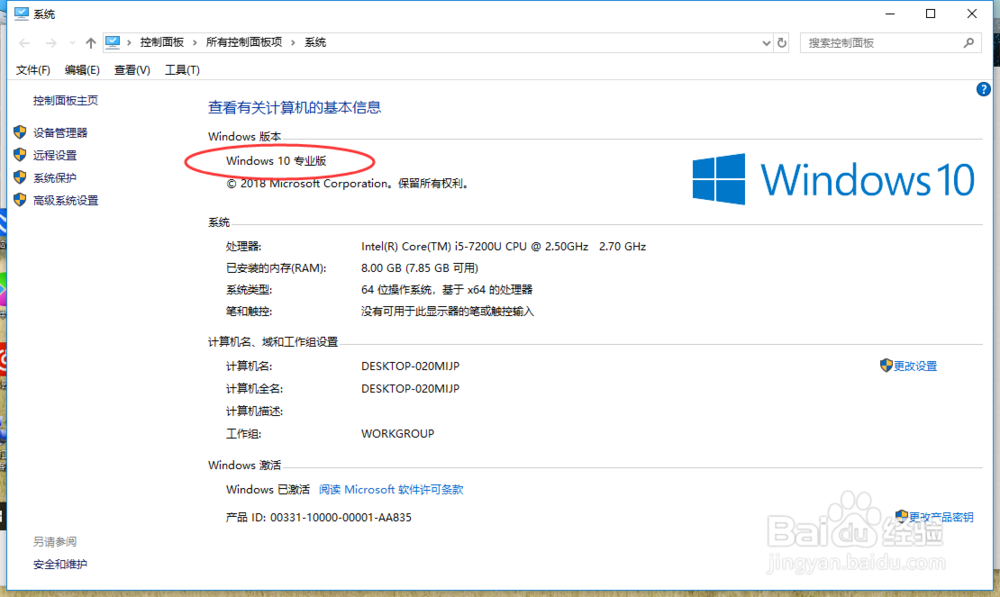Click full name DESKTOP-020MIJP next to 计算机全名
This screenshot has height=597, width=1000.
tap(410, 388)
